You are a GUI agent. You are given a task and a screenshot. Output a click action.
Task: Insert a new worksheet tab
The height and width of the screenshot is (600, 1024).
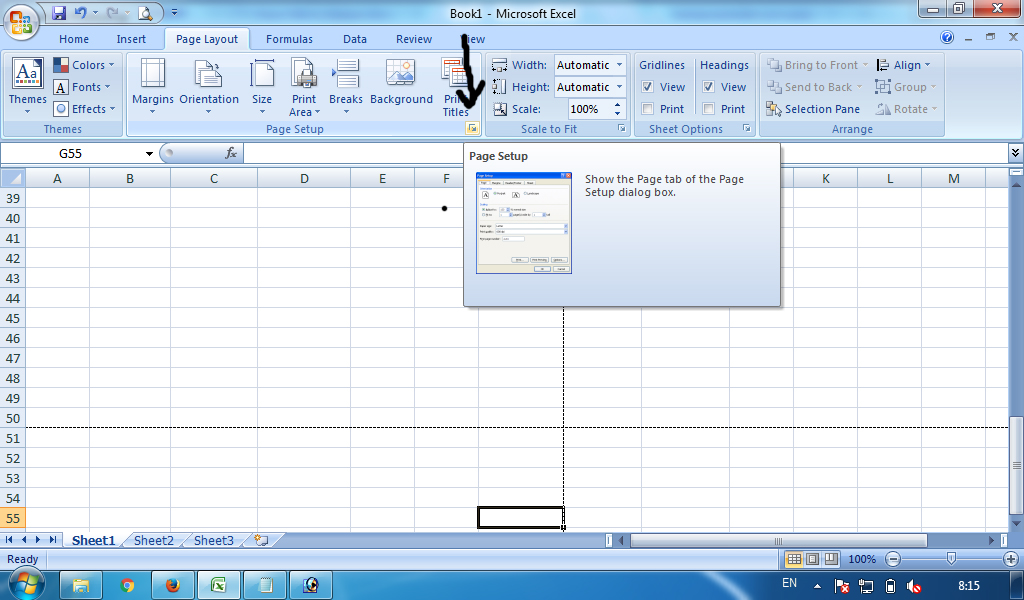click(x=261, y=541)
